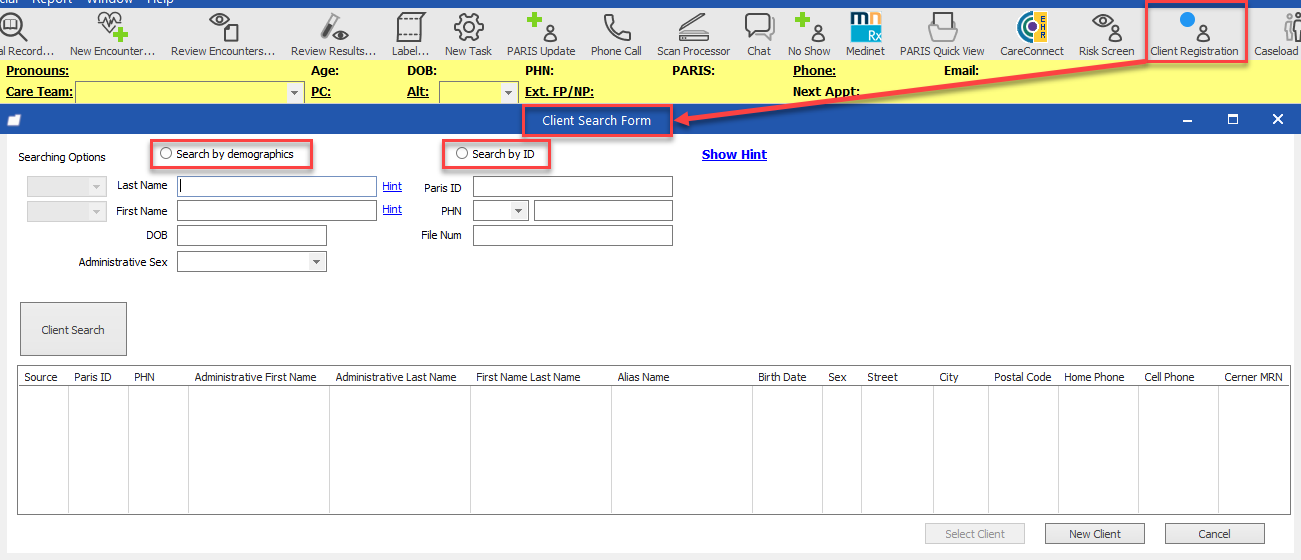Open Medinet Rx icon
The image size is (1301, 560).
point(865,33)
